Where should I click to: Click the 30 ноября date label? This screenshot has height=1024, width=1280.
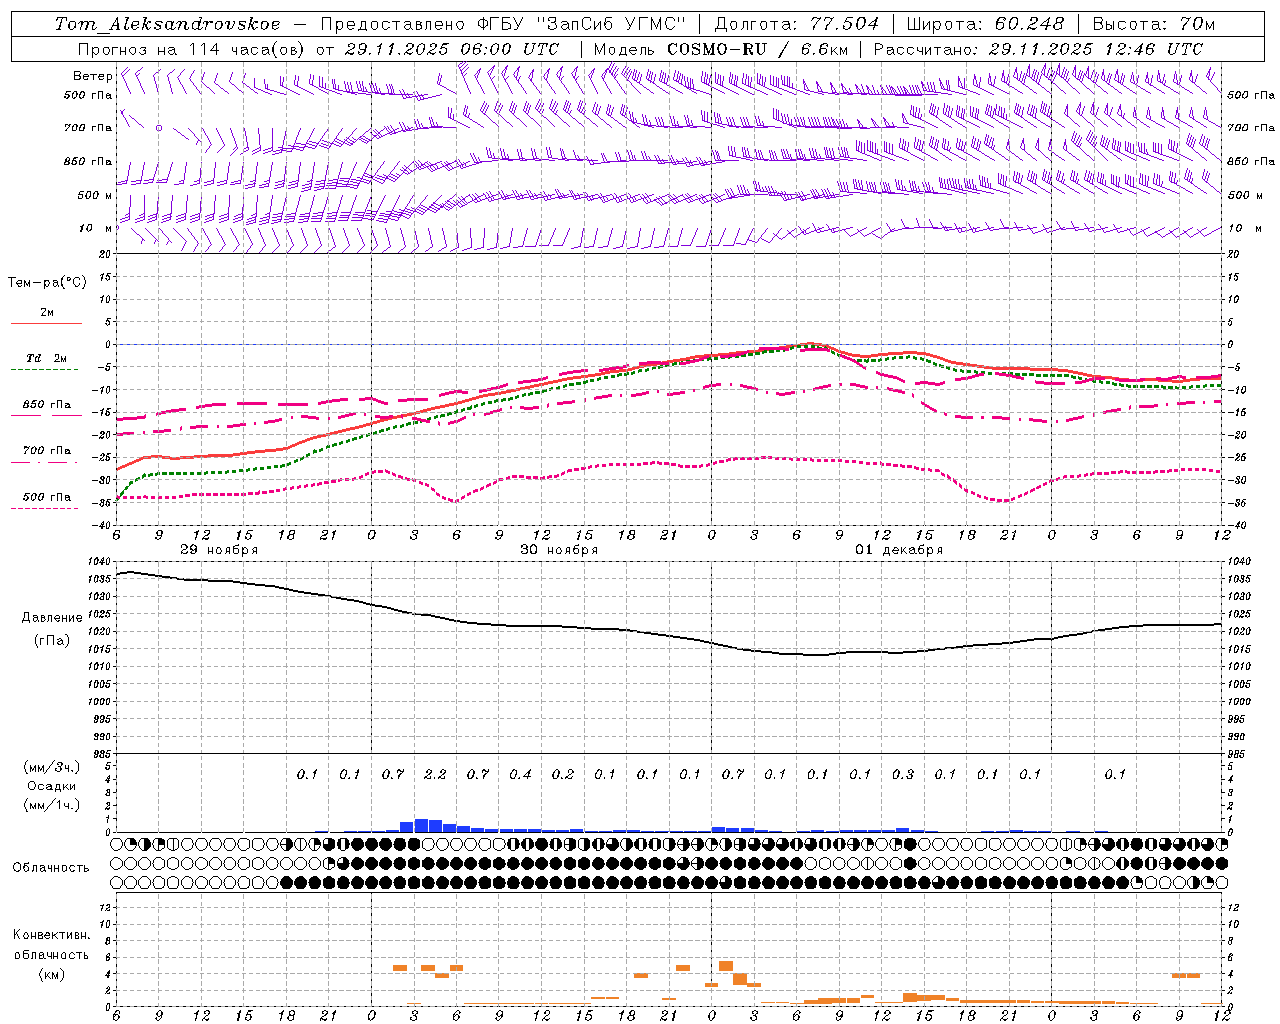click(x=559, y=549)
